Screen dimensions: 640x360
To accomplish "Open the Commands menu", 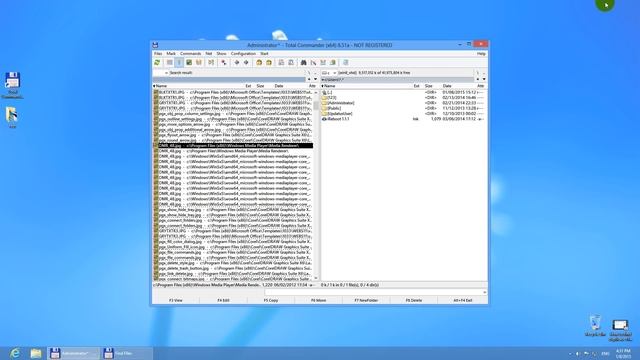I will click(x=190, y=53).
